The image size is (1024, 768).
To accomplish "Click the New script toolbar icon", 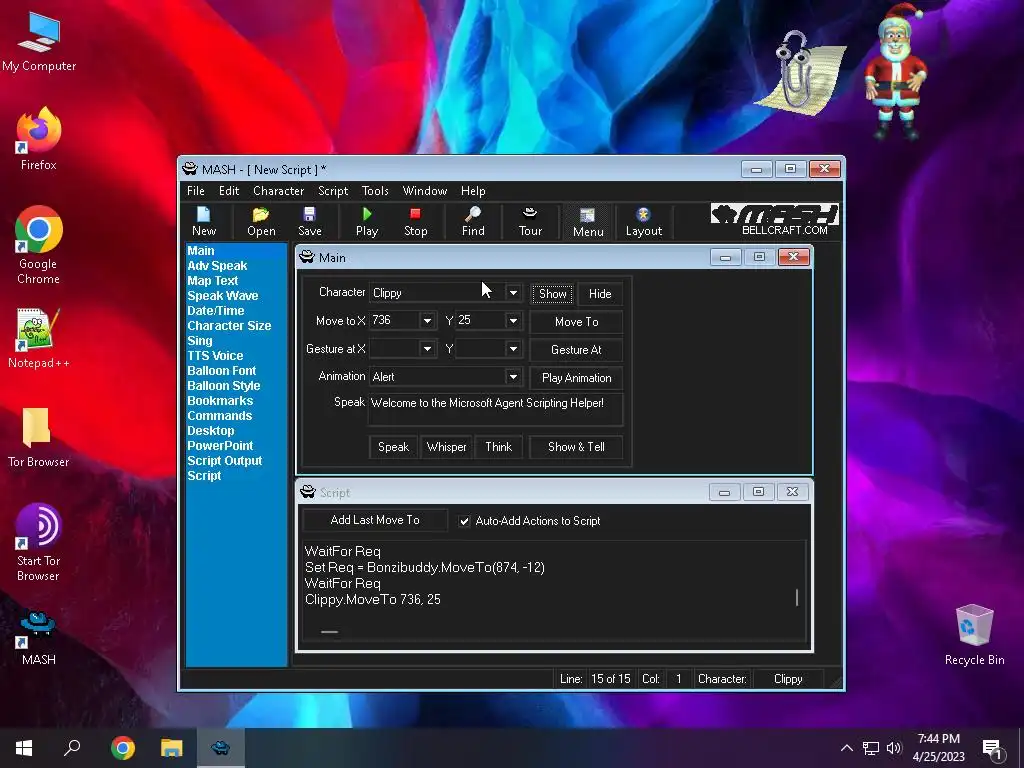I will 204,221.
